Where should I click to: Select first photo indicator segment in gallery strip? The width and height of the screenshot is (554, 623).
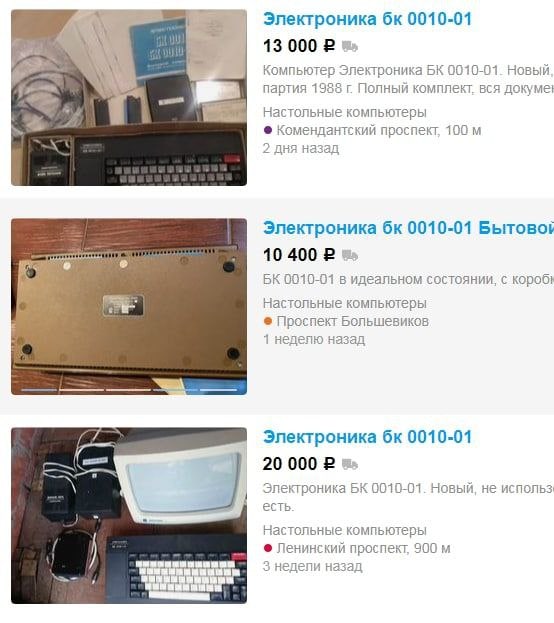[x=39, y=390]
